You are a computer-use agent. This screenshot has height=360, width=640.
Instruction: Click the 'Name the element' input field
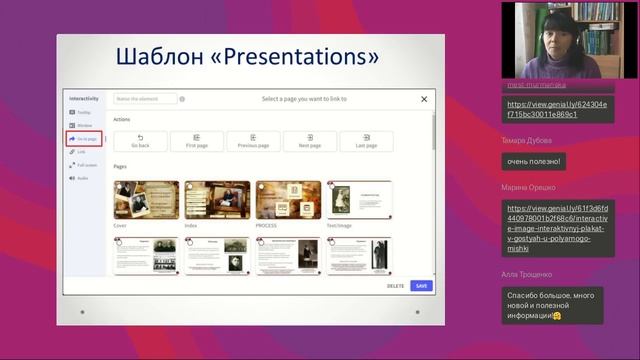click(x=145, y=99)
